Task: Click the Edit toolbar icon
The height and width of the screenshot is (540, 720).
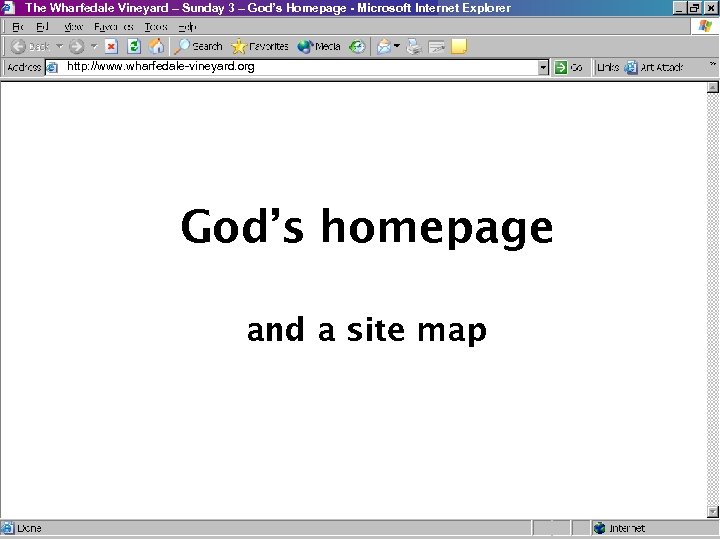Action: click(436, 46)
